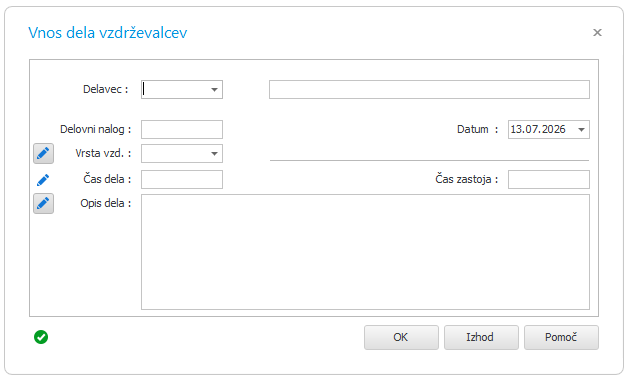This screenshot has width=626, height=379.
Task: Open the Delavec dropdown list
Action: (214, 89)
